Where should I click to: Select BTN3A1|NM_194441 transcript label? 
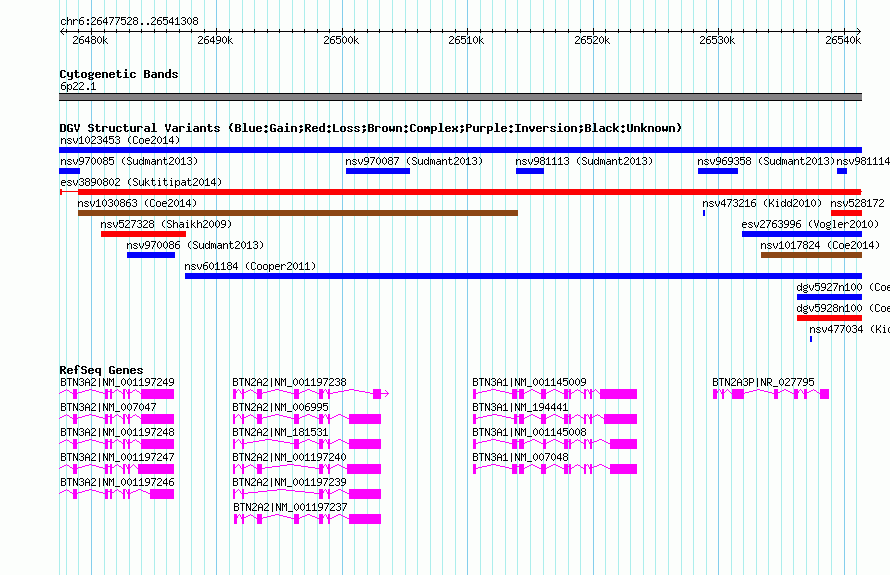[520, 407]
